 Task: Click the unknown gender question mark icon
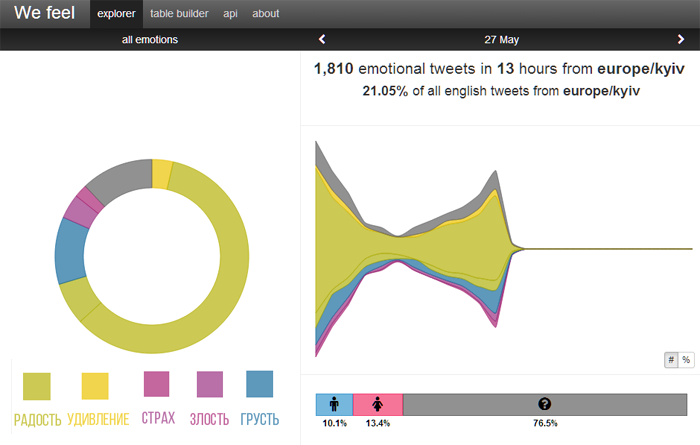click(544, 404)
